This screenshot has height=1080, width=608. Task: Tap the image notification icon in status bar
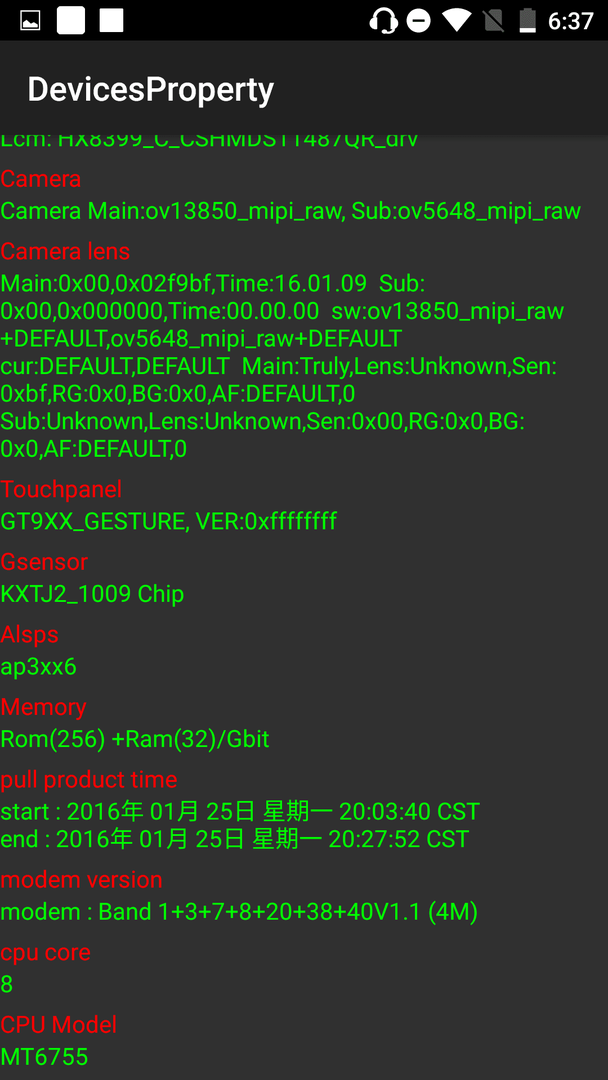[30, 21]
